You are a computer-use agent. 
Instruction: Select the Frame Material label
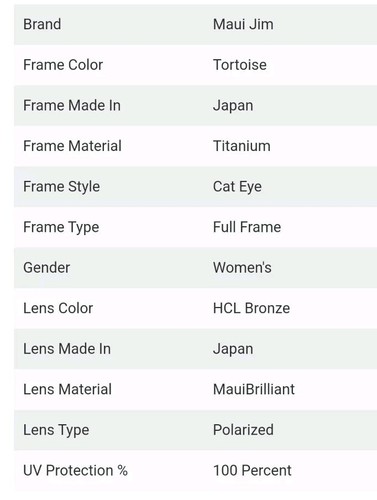coord(72,146)
